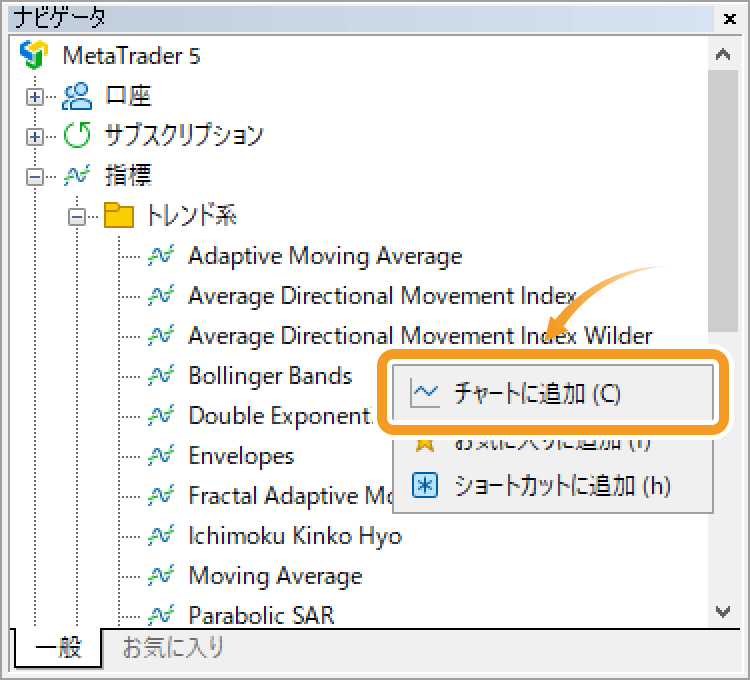Click the scrollbar up arrow

(x=723, y=54)
